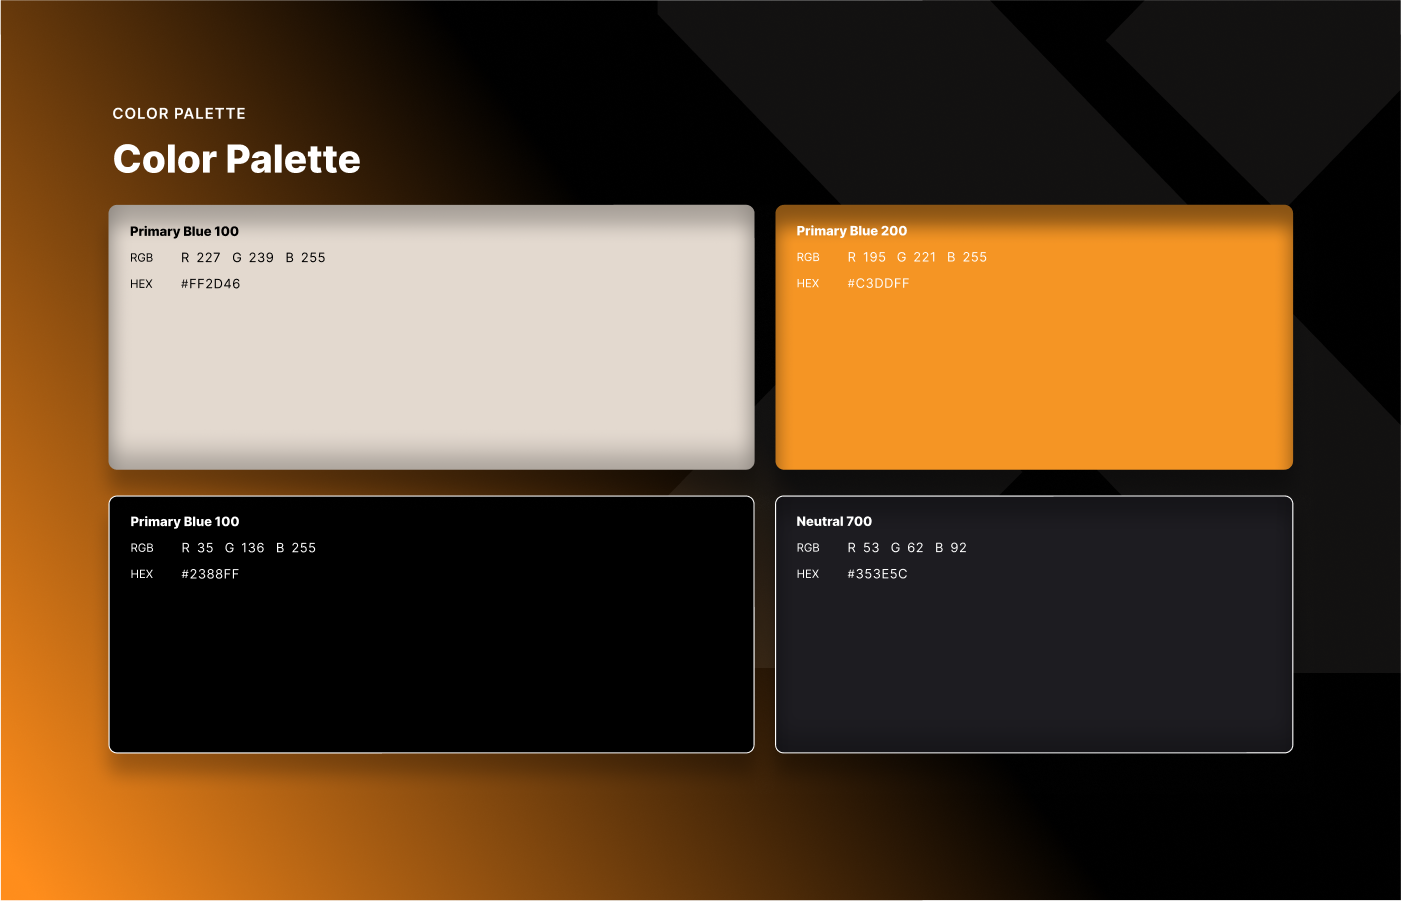Click the RGB values R 53 G 62 B 92
The image size is (1401, 901).
pyautogui.click(x=907, y=548)
